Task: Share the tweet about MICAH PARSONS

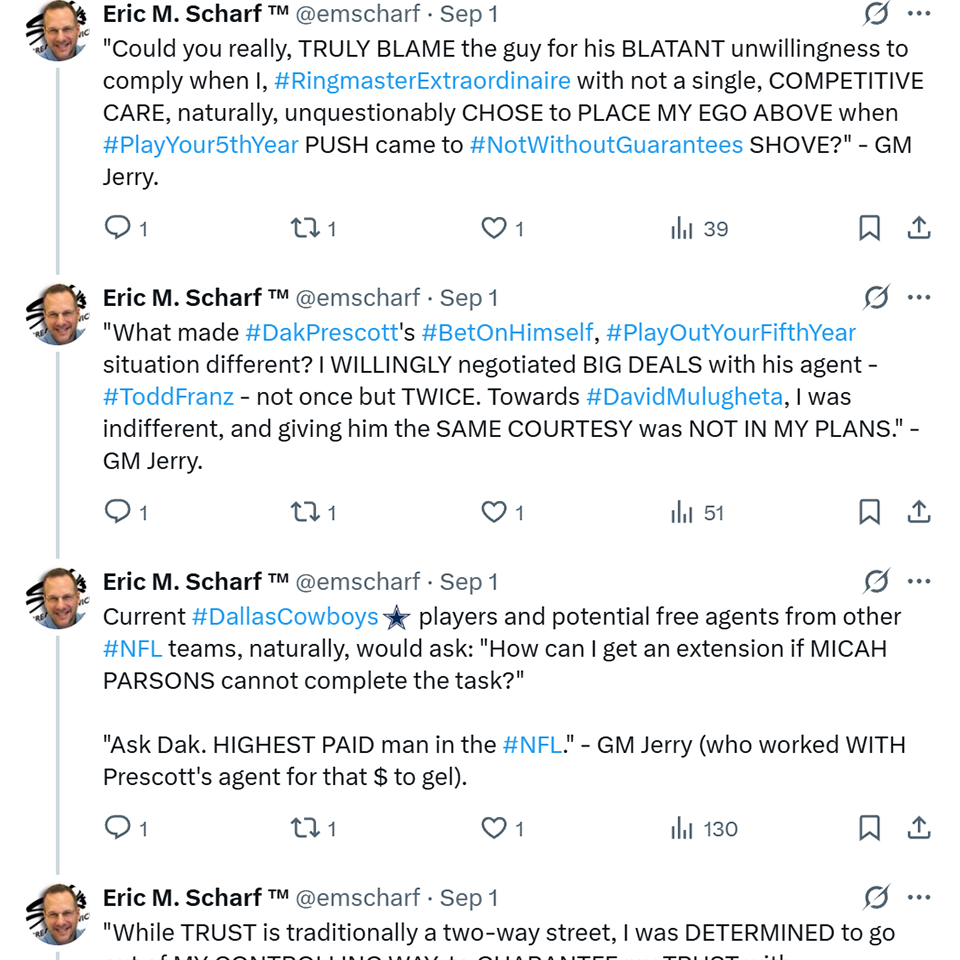Action: coord(919,828)
